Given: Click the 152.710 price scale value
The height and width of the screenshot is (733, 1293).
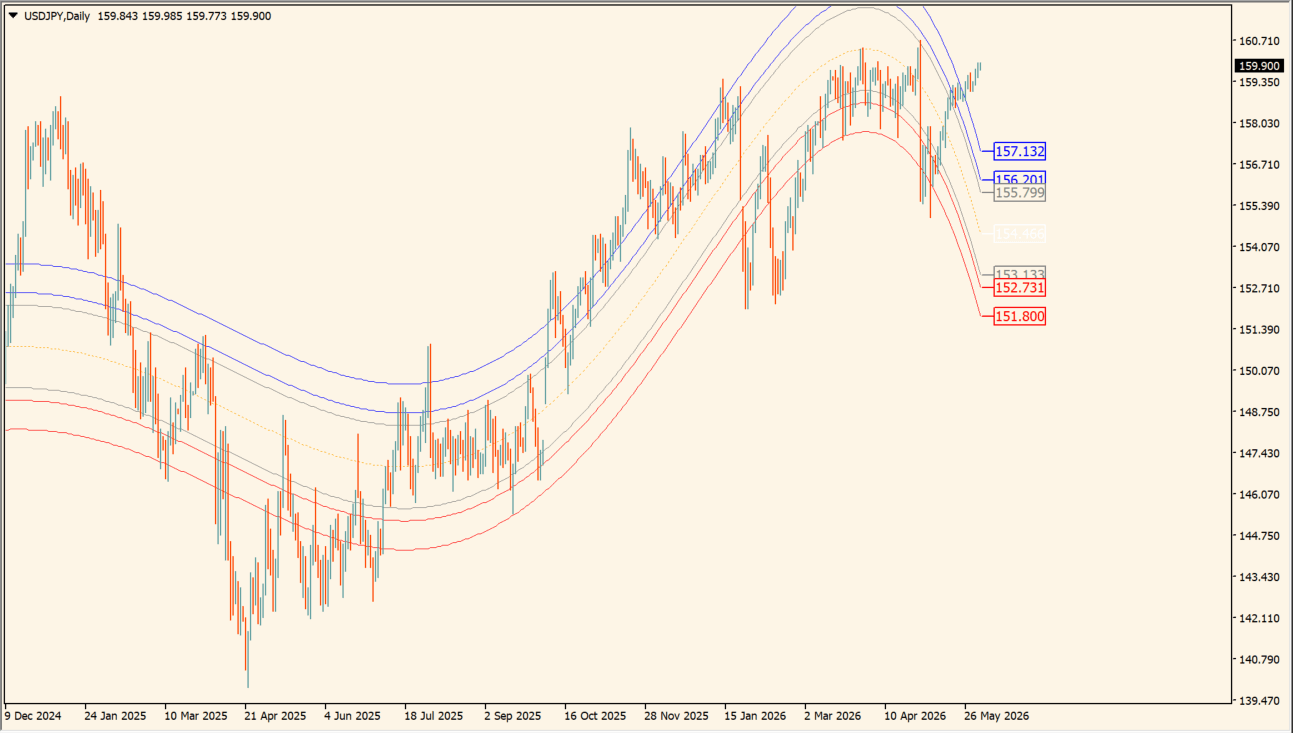Looking at the screenshot, I should click(x=1259, y=289).
